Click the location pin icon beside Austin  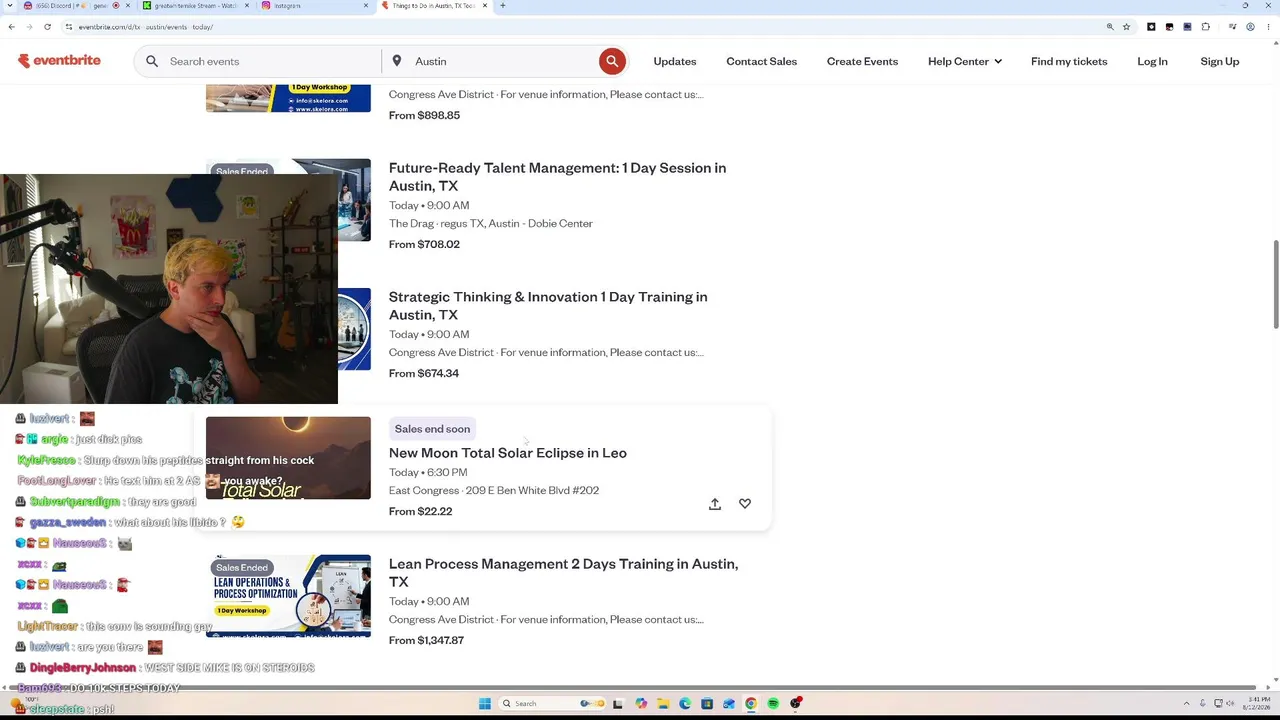pos(397,61)
